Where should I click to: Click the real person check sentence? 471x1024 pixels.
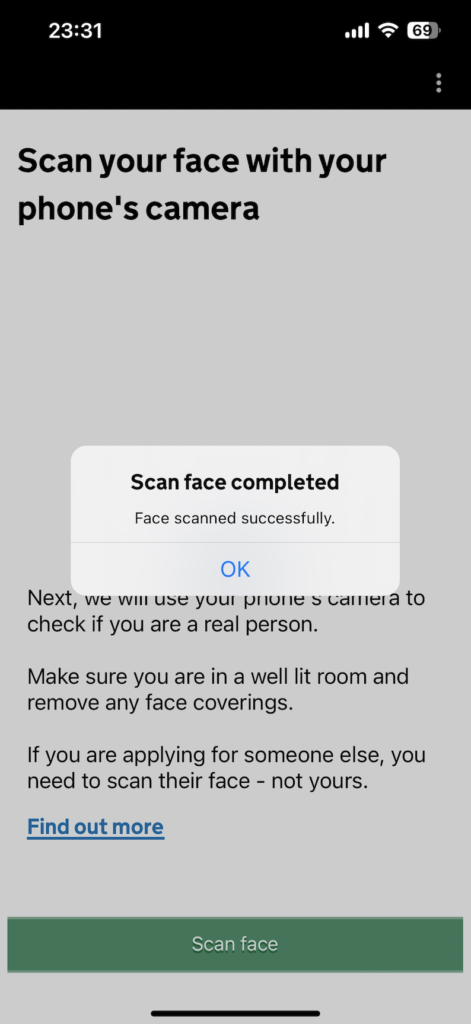click(226, 611)
